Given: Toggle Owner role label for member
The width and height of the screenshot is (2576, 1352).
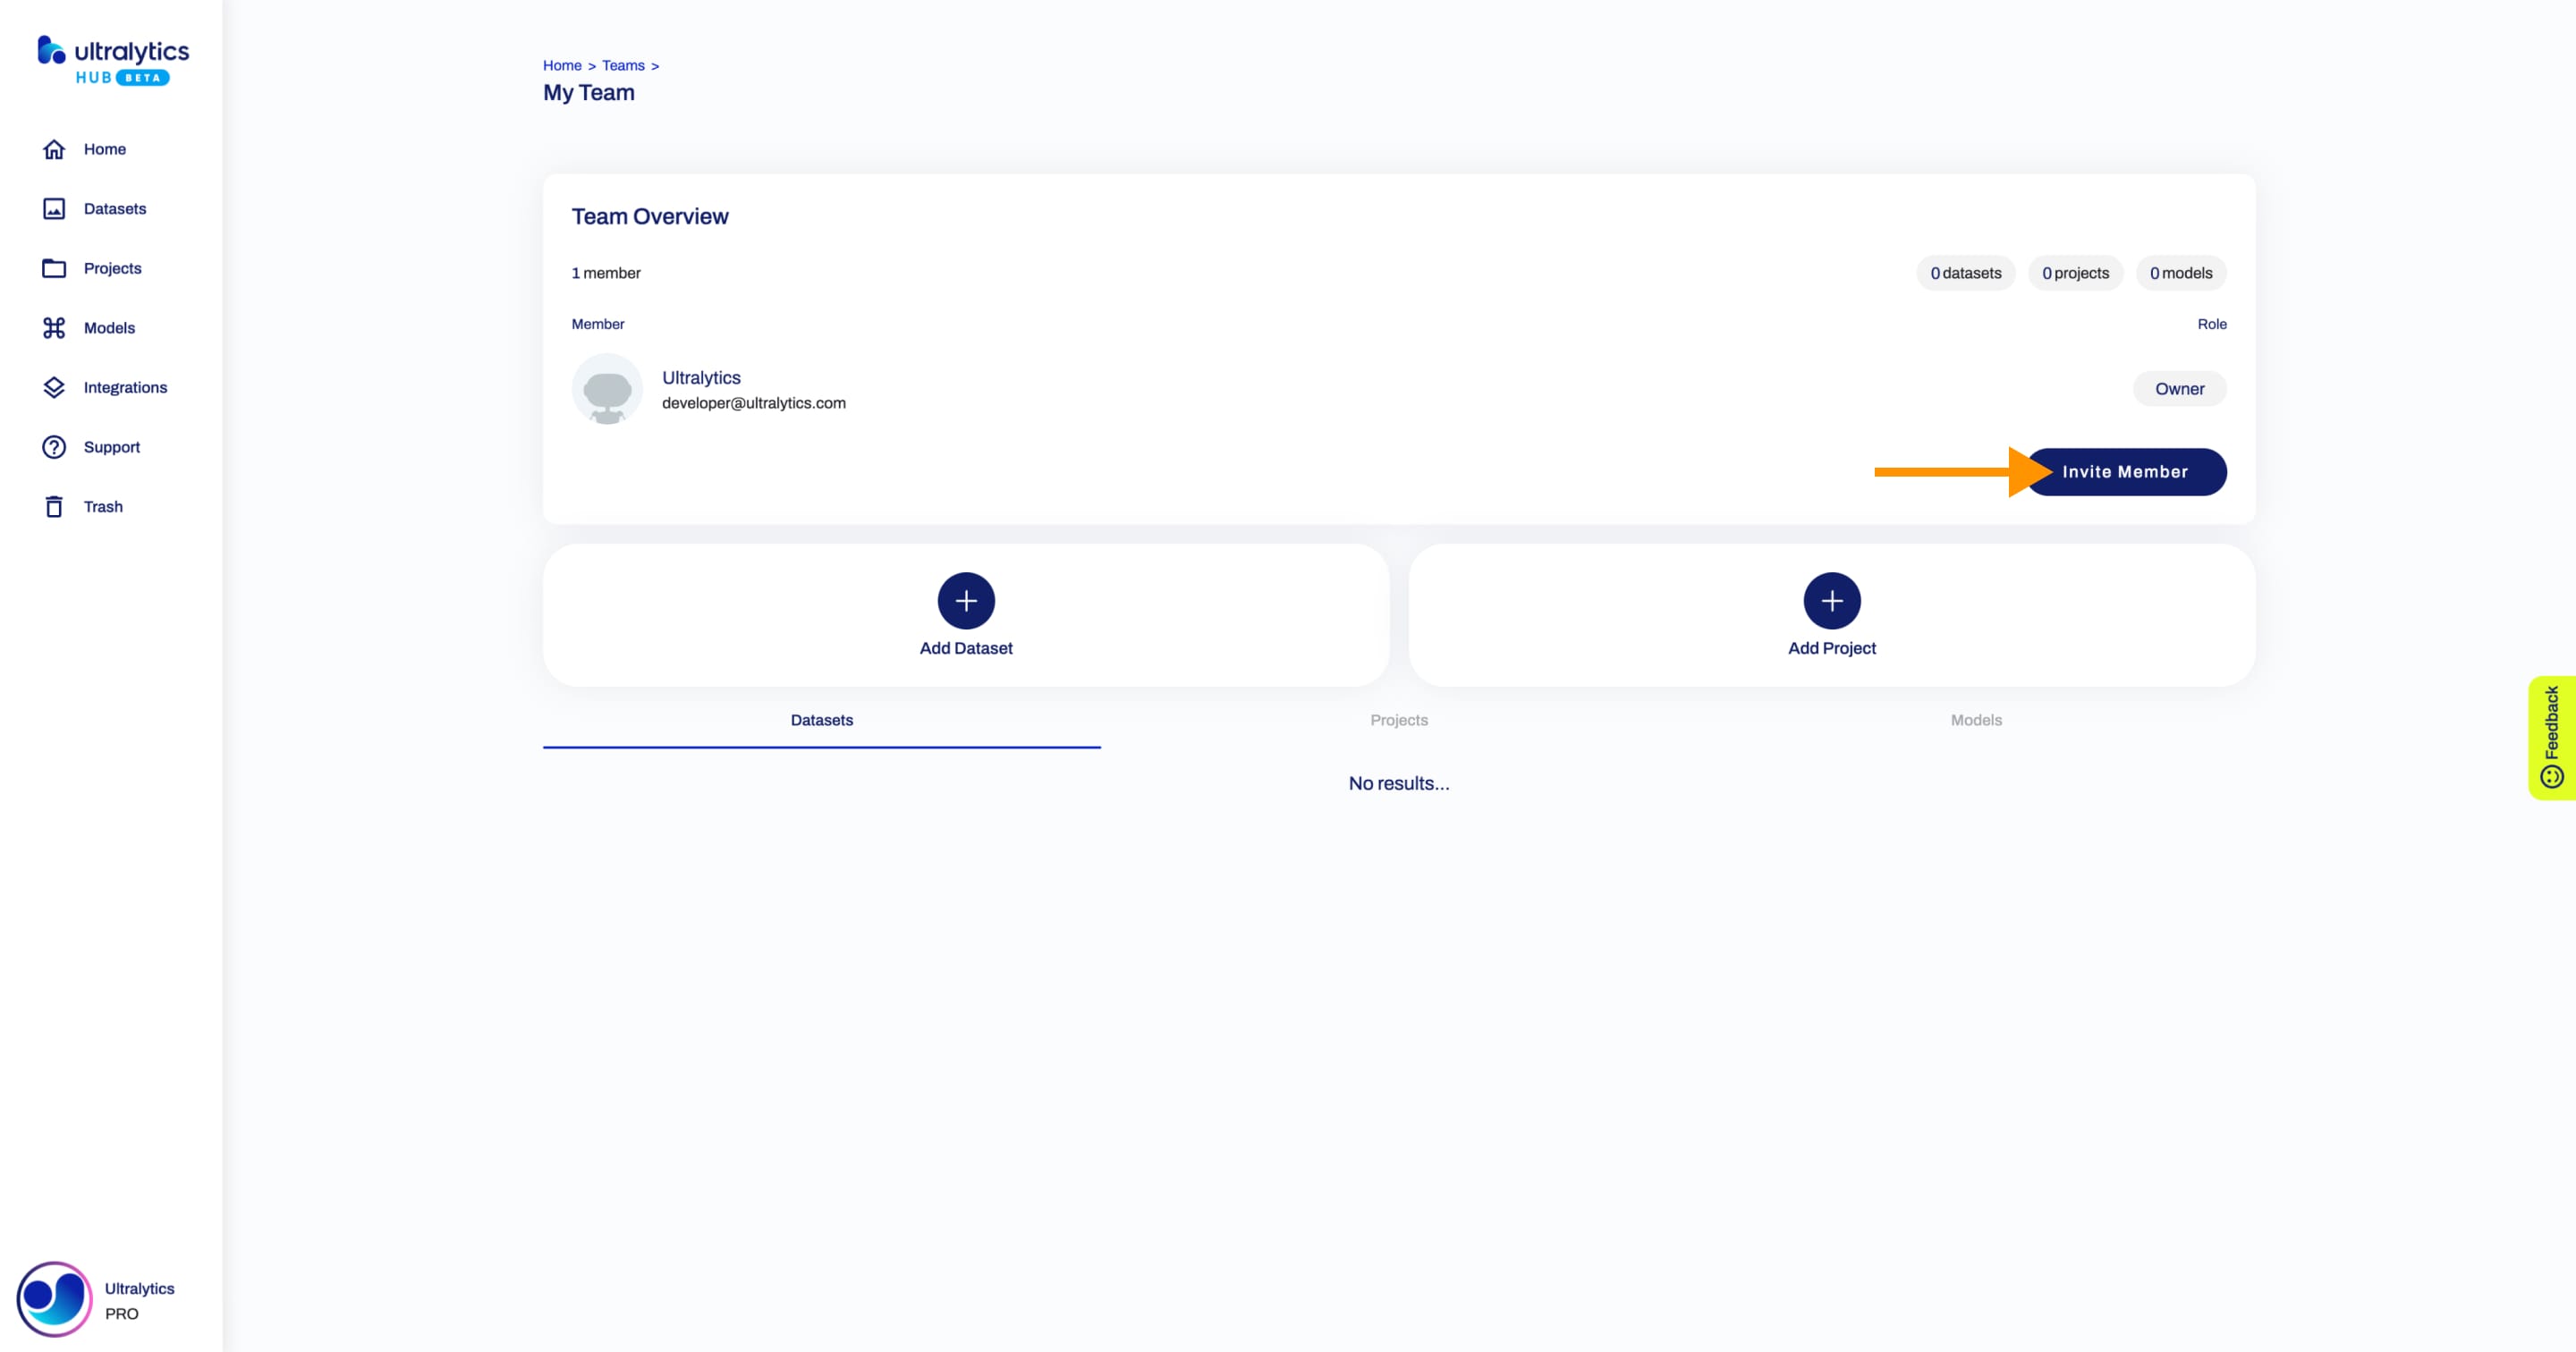Looking at the screenshot, I should [2179, 388].
